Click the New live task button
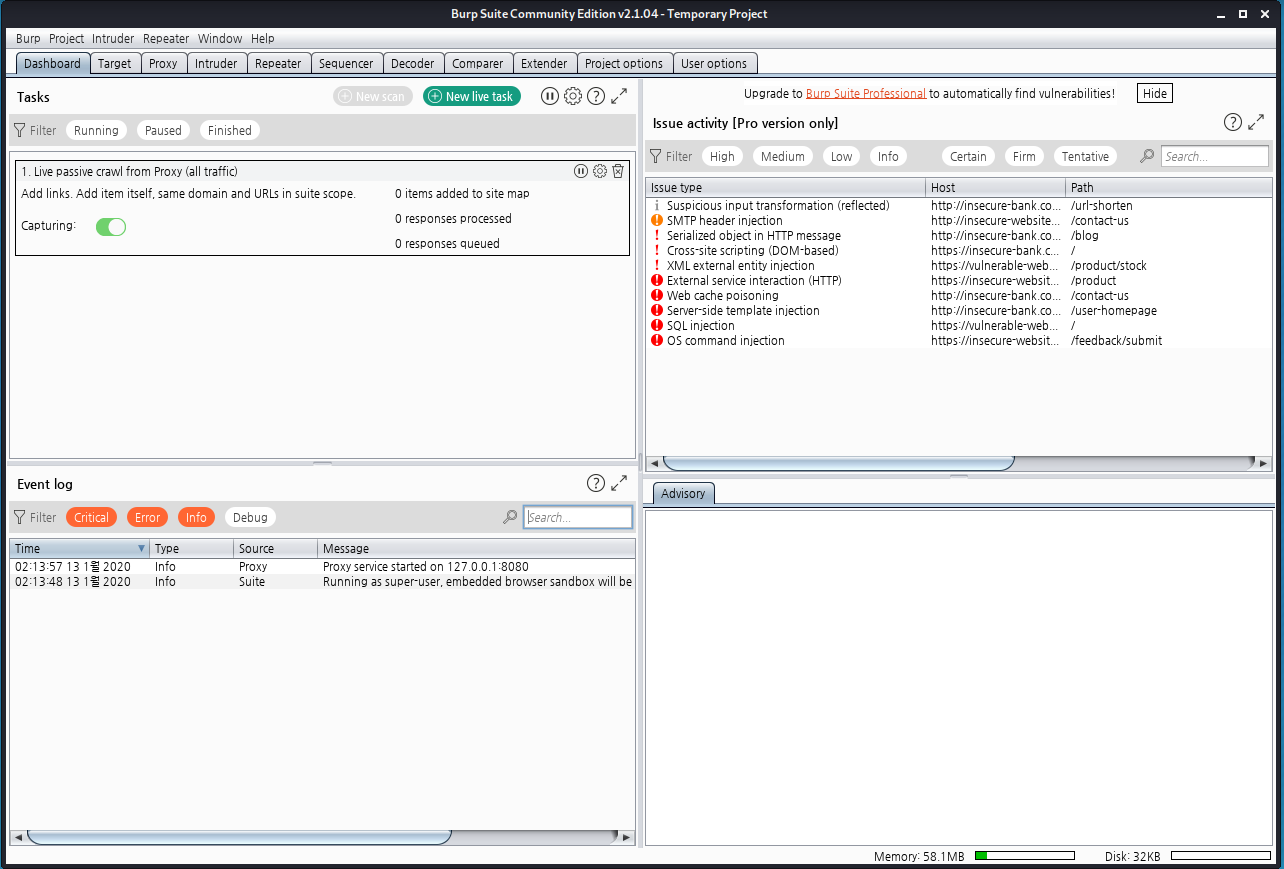 tap(472, 96)
